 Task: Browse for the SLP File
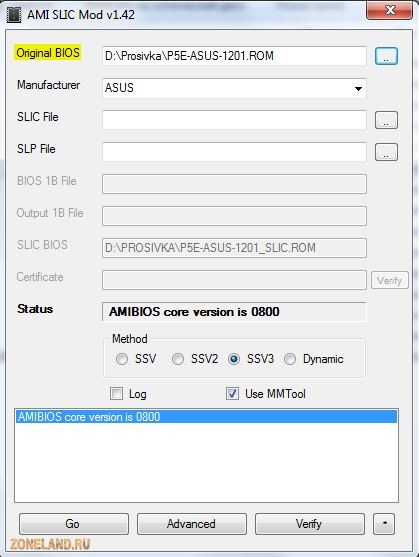pos(386,152)
